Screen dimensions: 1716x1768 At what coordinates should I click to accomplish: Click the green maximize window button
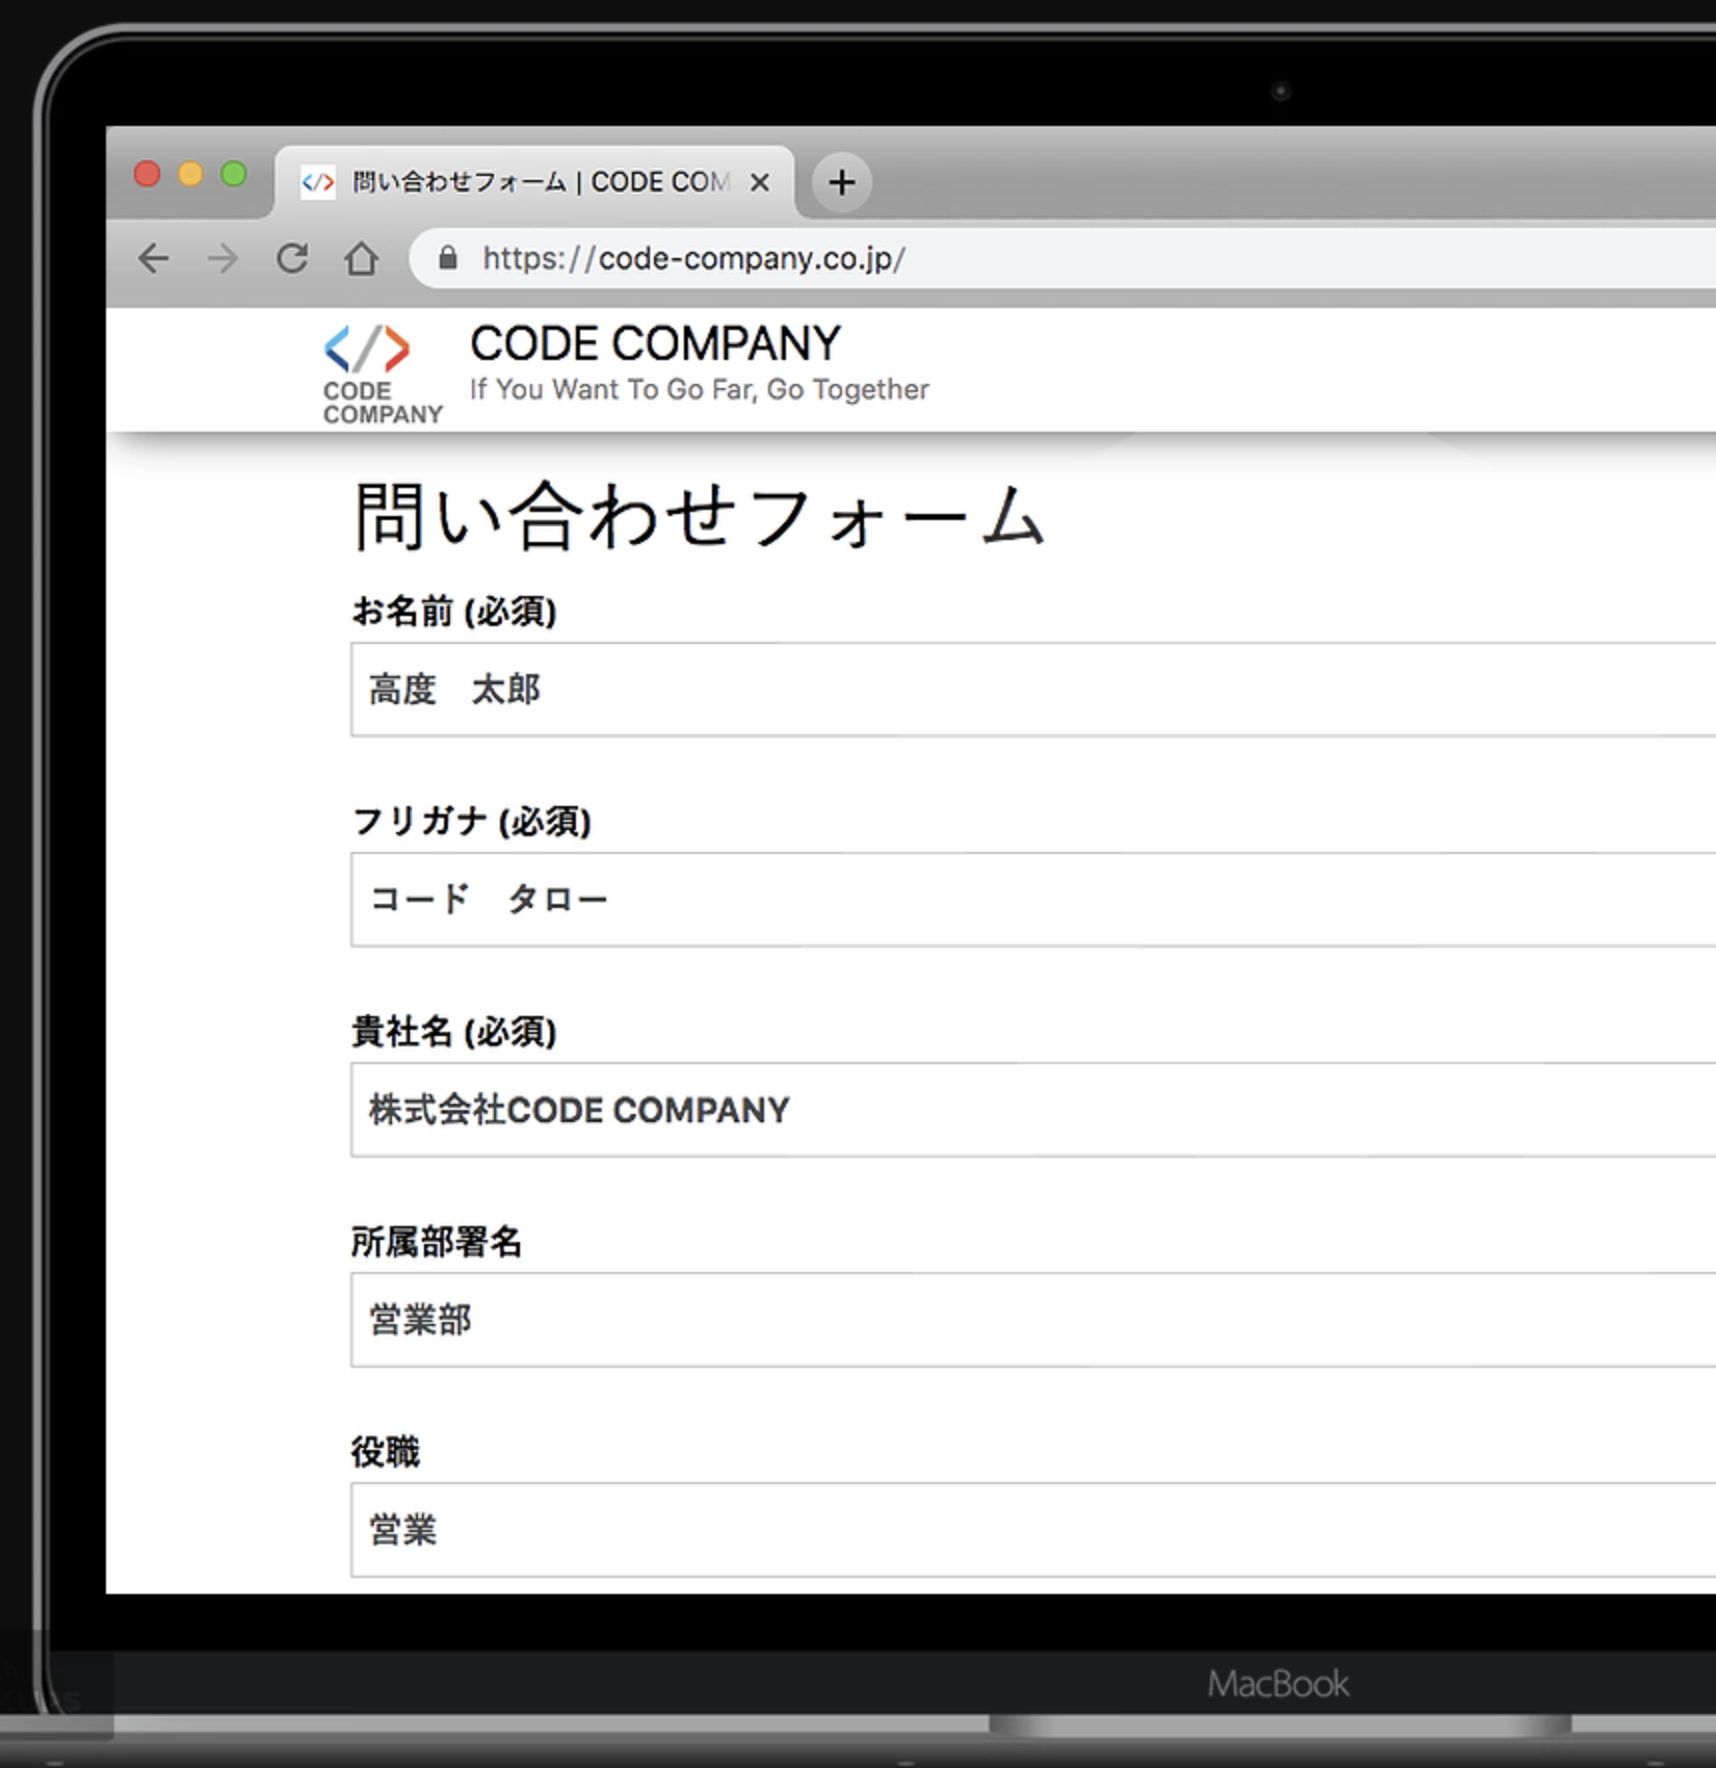[x=234, y=174]
